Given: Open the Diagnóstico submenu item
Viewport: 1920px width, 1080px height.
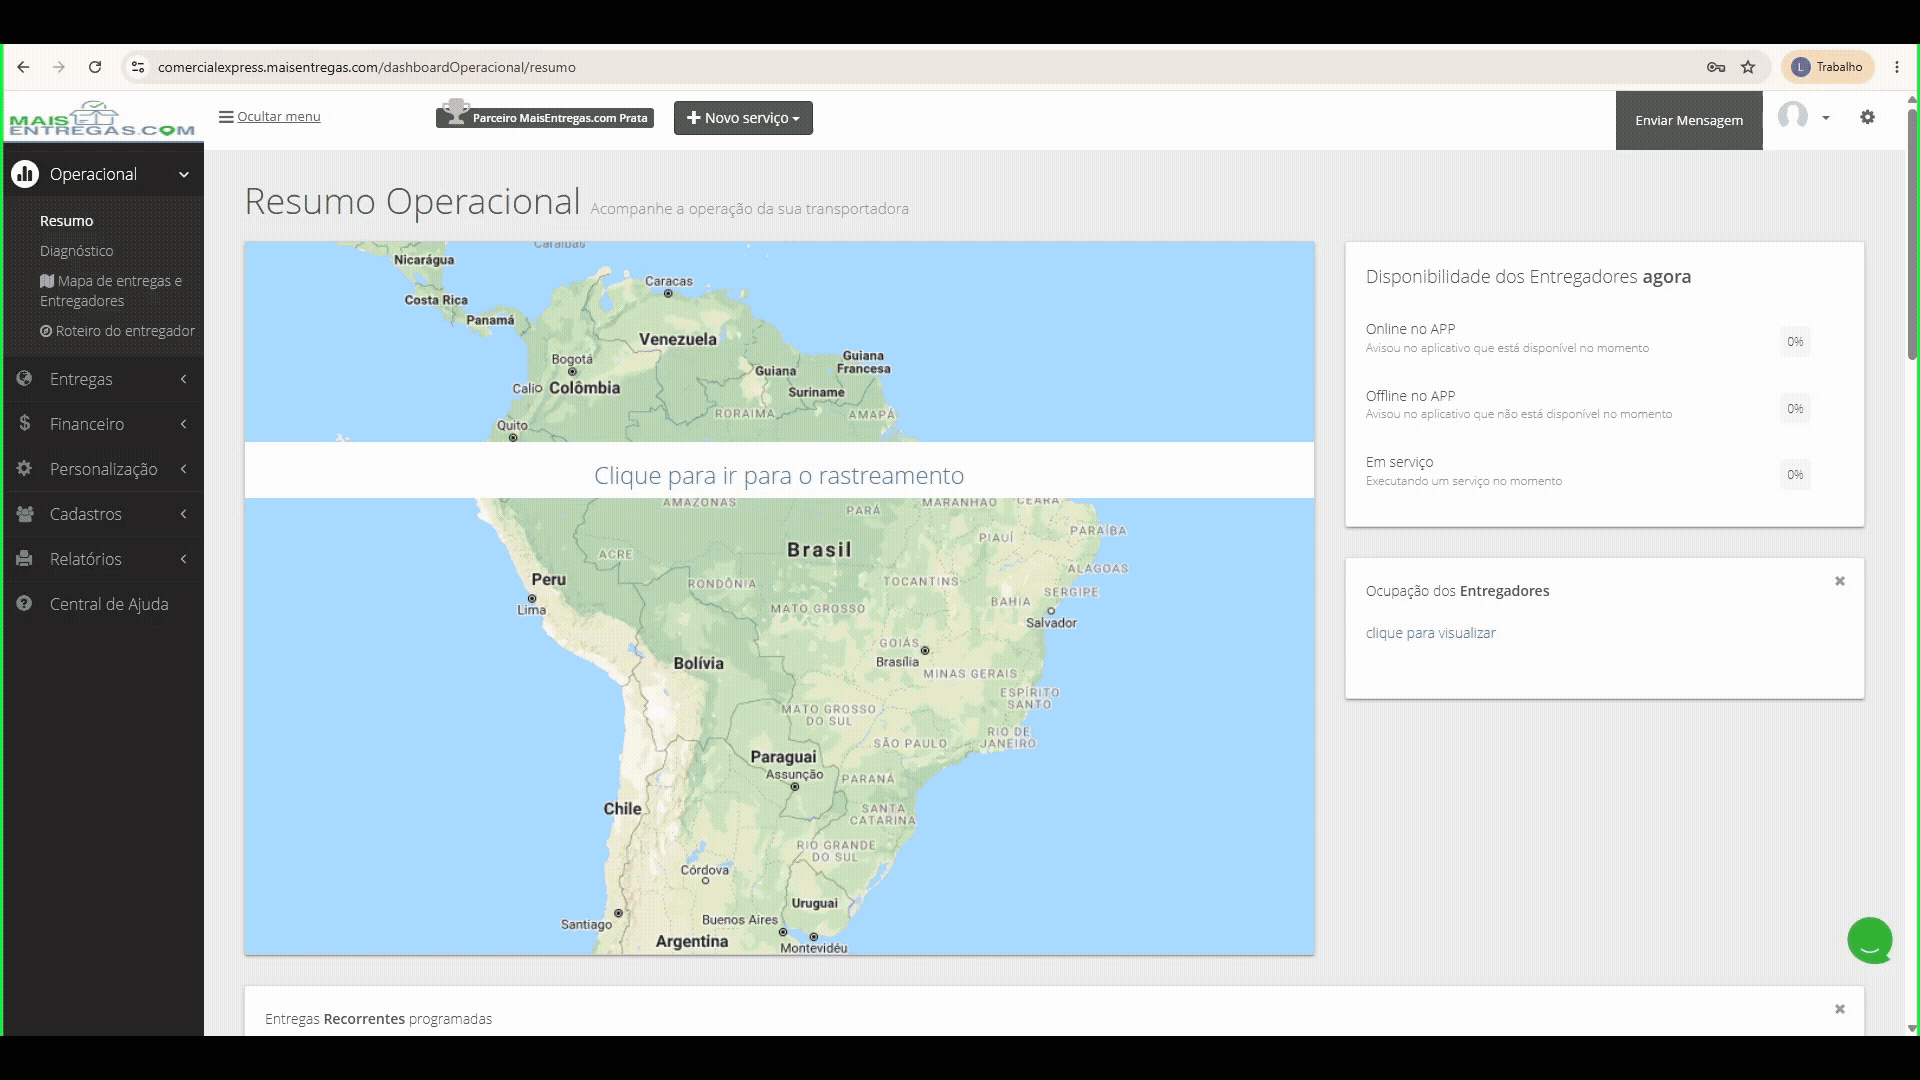Looking at the screenshot, I should pos(77,251).
